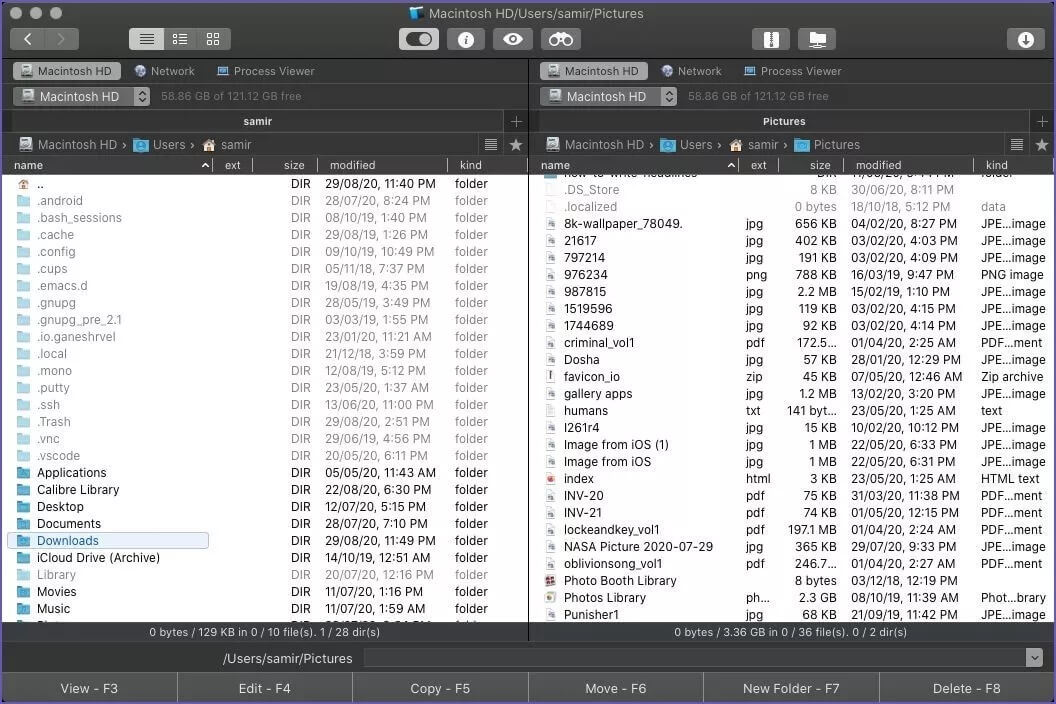The height and width of the screenshot is (704, 1056).
Task: Select the Desktop folder icon
Action: [24, 507]
